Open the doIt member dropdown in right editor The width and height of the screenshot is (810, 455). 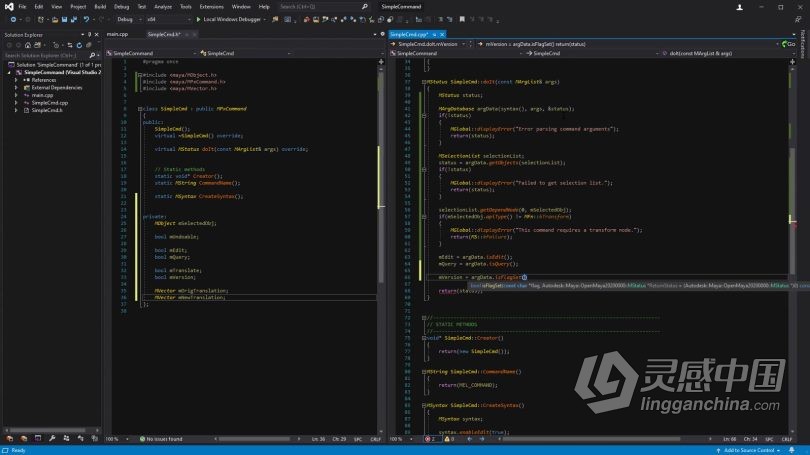point(725,53)
